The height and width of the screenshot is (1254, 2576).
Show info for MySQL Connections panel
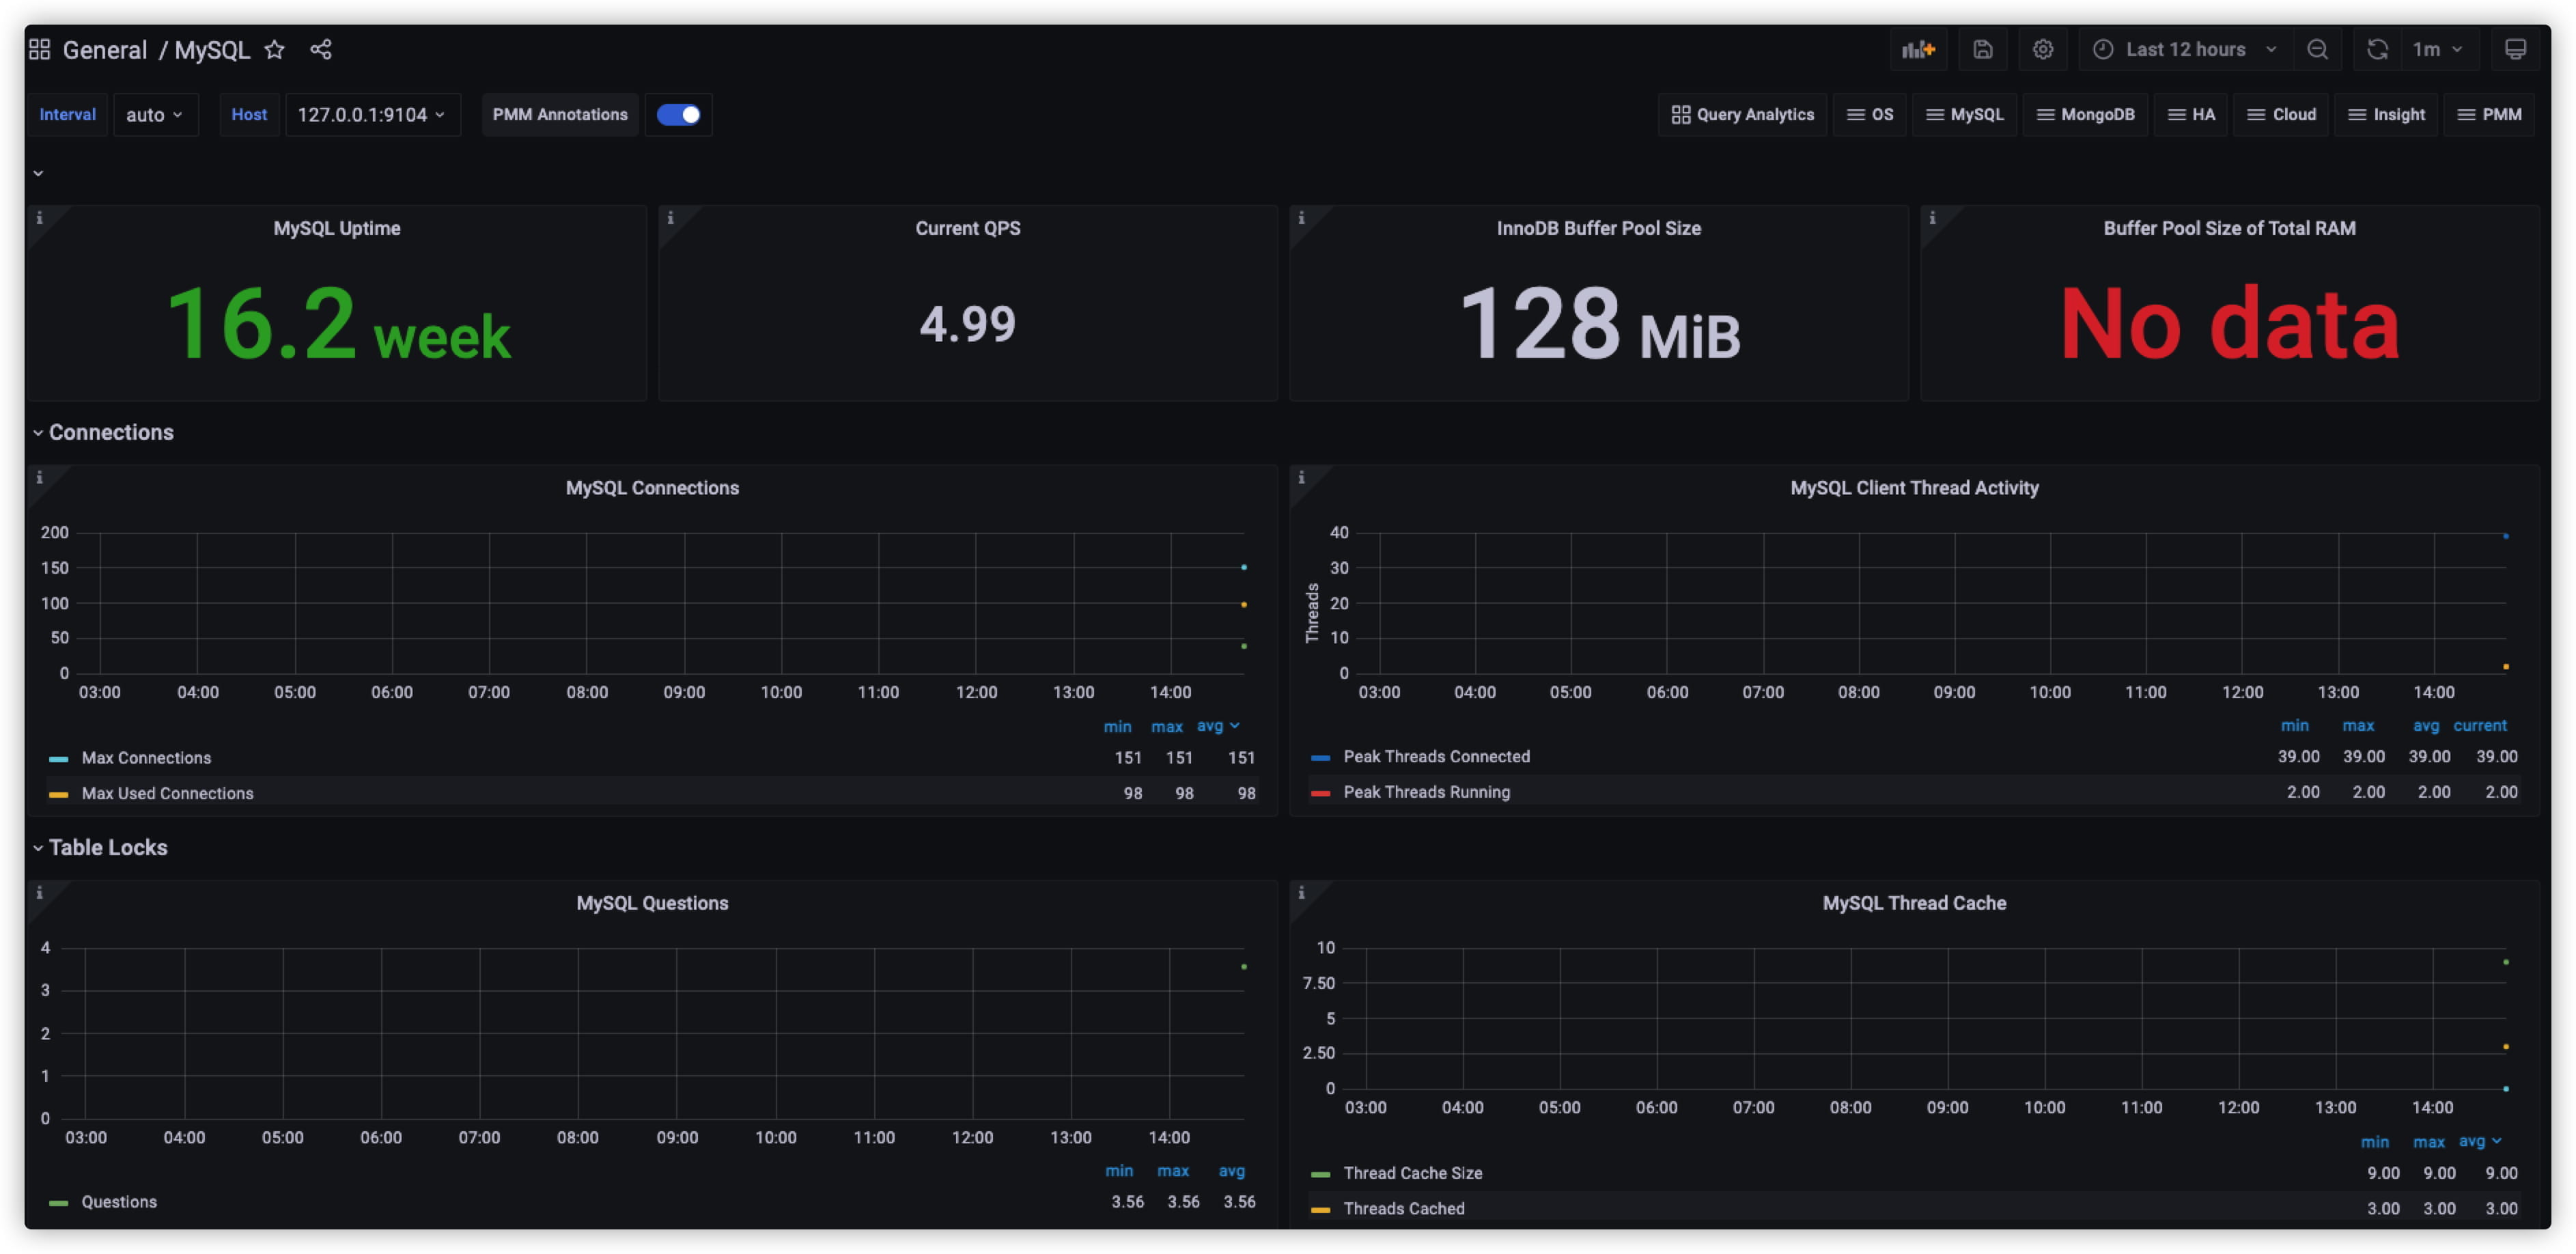[x=39, y=477]
